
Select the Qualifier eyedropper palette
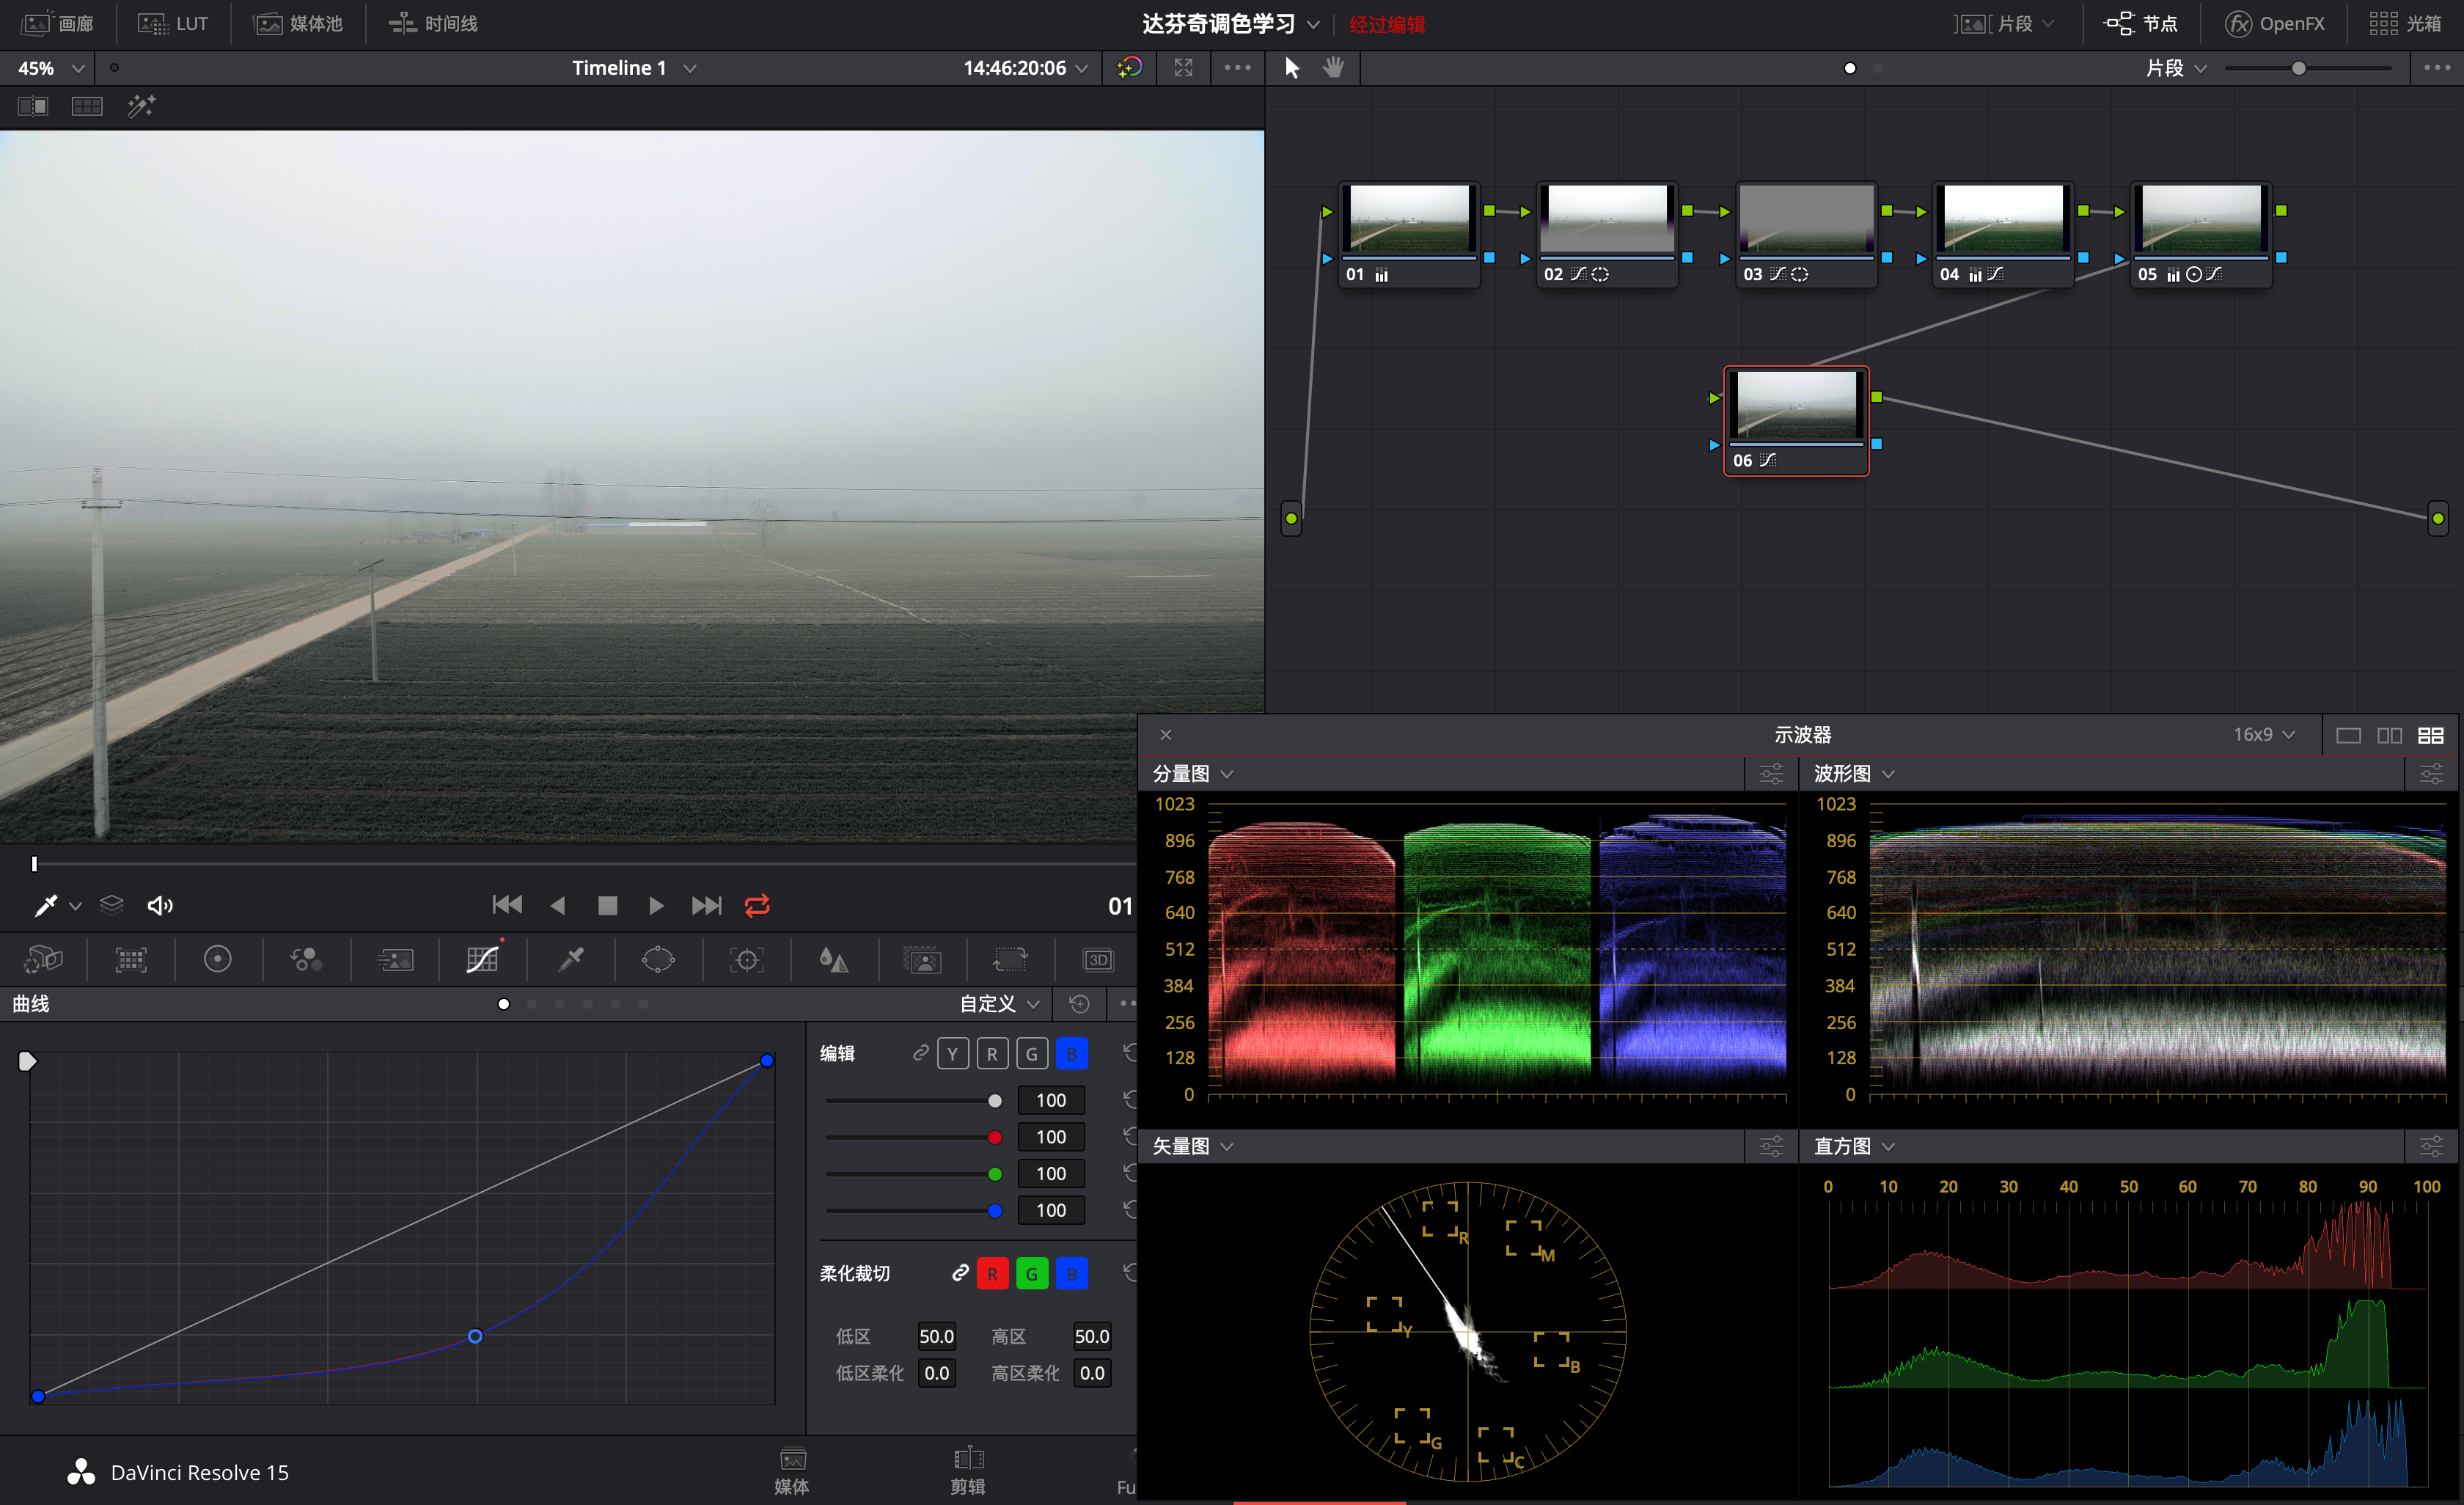pos(571,959)
